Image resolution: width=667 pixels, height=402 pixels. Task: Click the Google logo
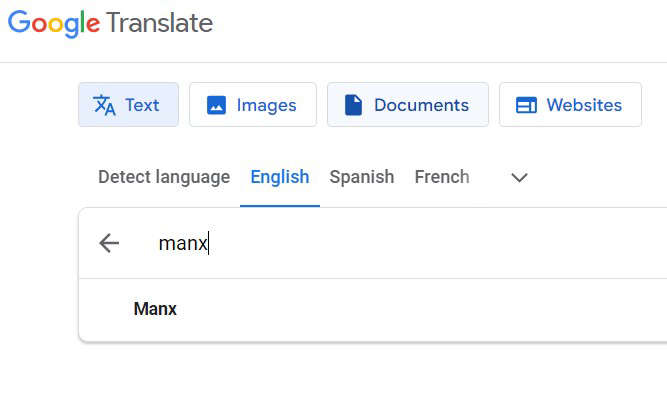pyautogui.click(x=54, y=23)
